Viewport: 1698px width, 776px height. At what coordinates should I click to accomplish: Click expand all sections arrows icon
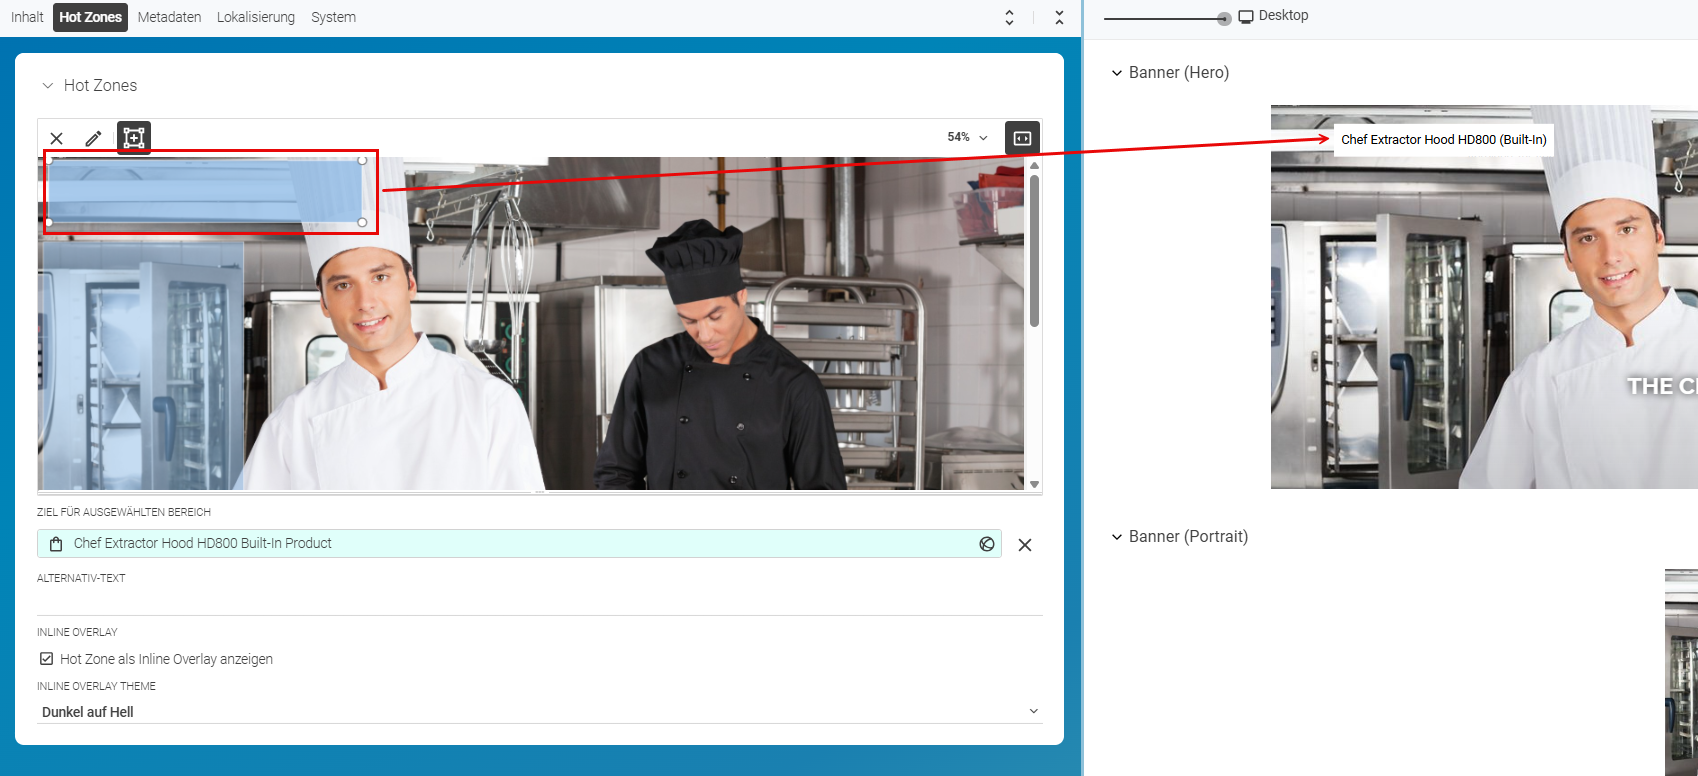pos(1009,17)
